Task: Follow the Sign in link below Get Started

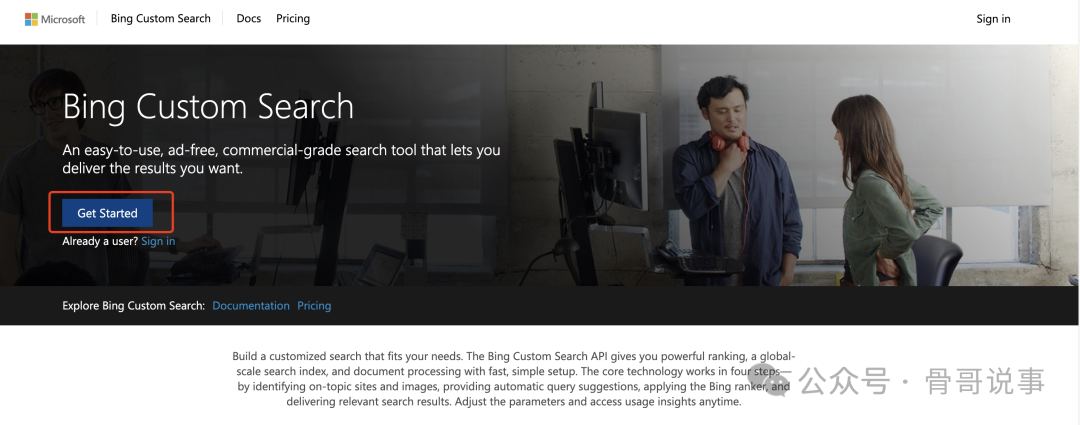Action: (158, 241)
